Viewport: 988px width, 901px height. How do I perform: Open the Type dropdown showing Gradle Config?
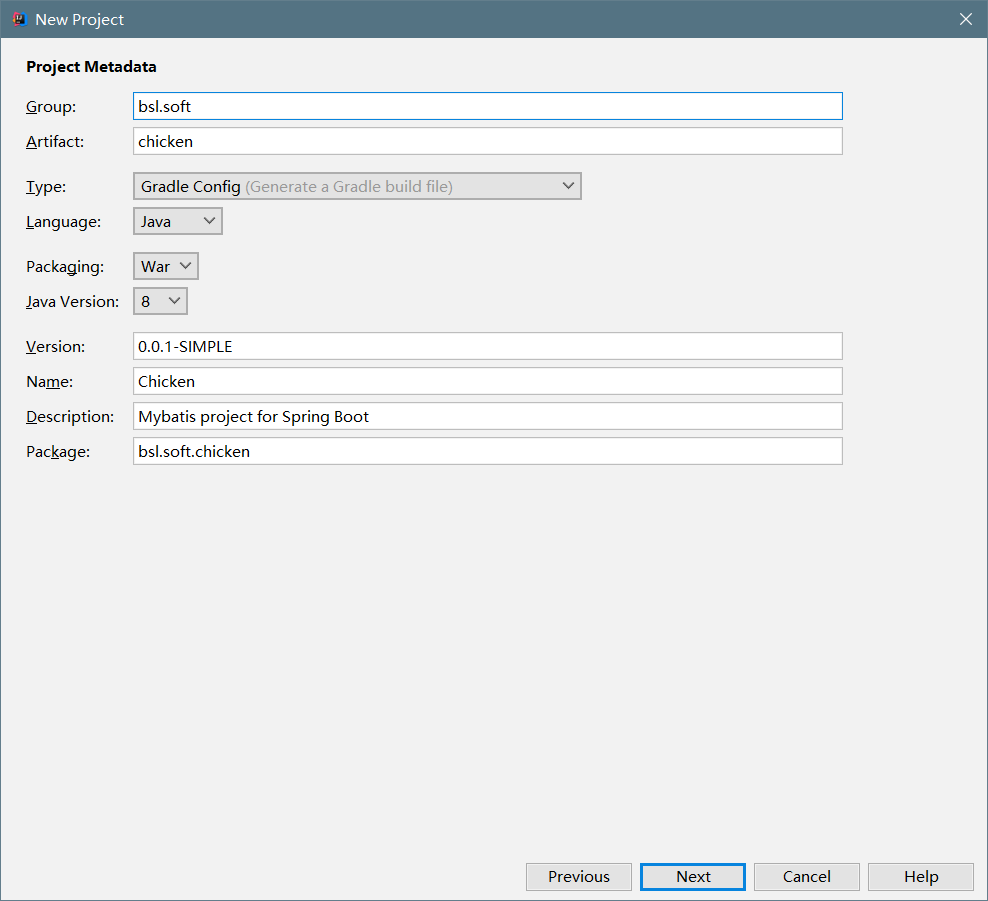click(x=357, y=186)
